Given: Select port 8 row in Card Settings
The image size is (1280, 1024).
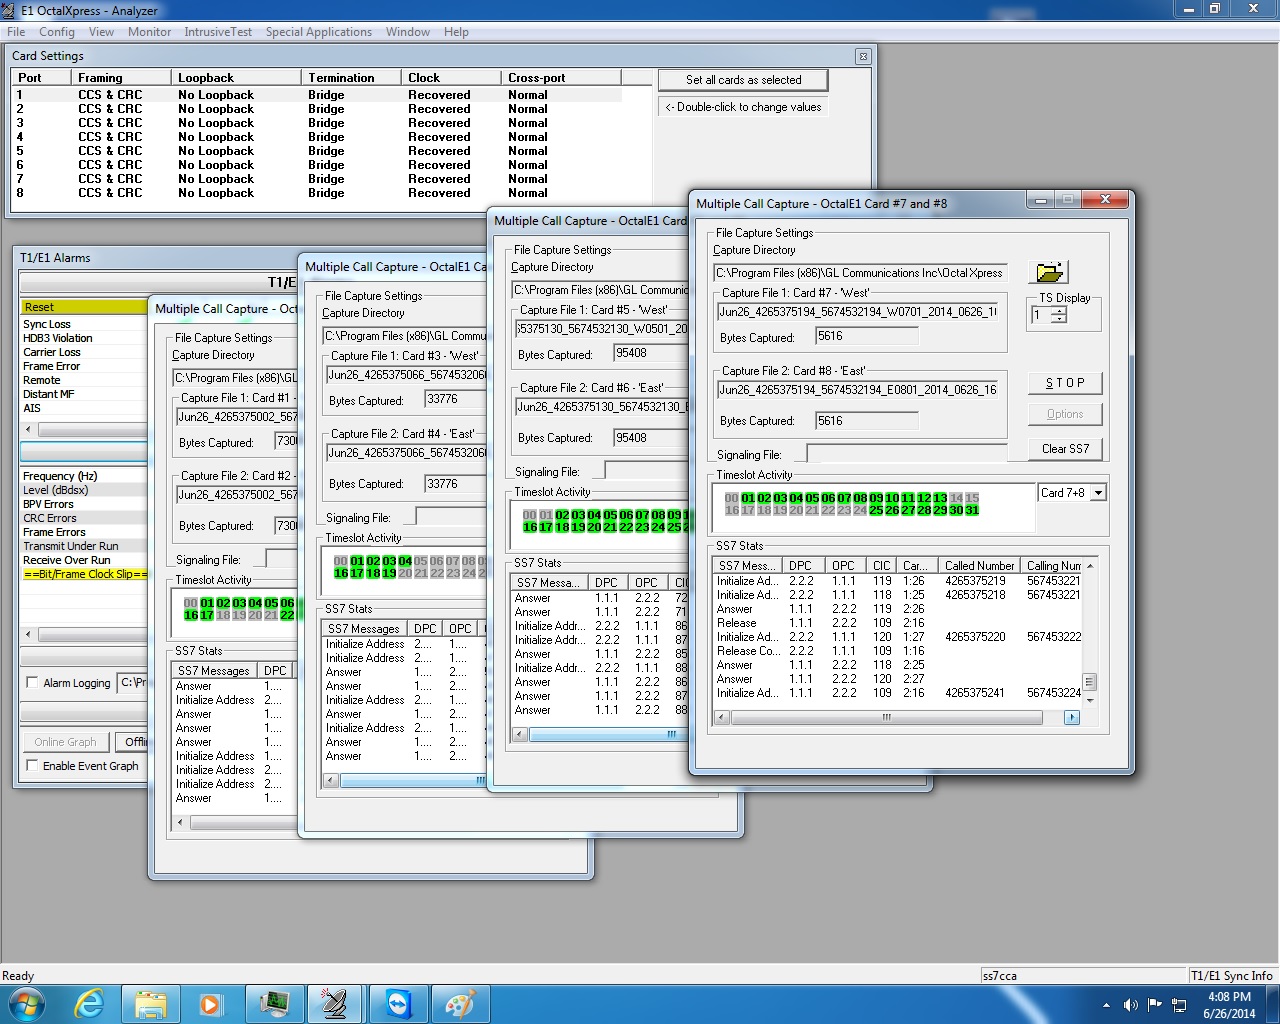Looking at the screenshot, I should click(318, 193).
